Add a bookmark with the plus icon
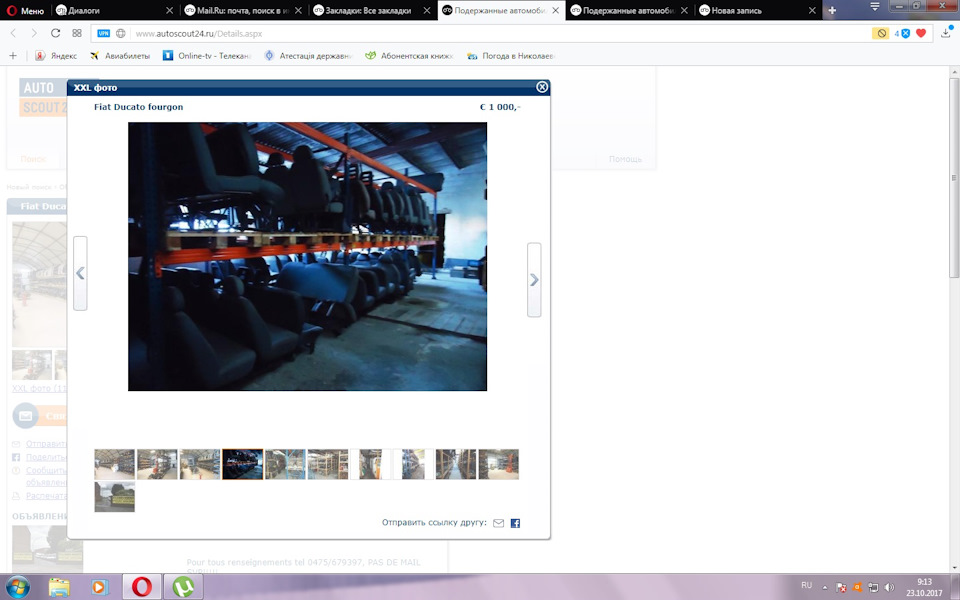Screen dimensions: 960x600 click(13, 56)
